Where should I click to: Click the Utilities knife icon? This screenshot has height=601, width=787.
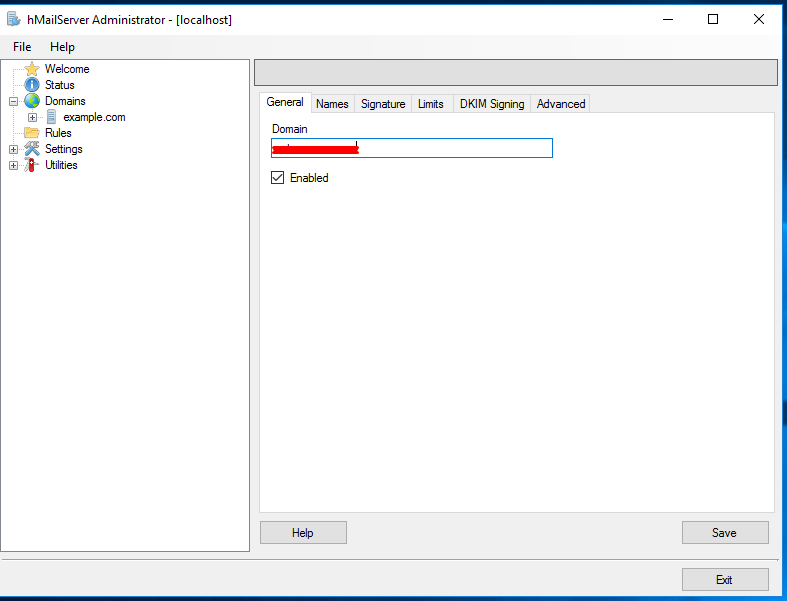pyautogui.click(x=32, y=165)
